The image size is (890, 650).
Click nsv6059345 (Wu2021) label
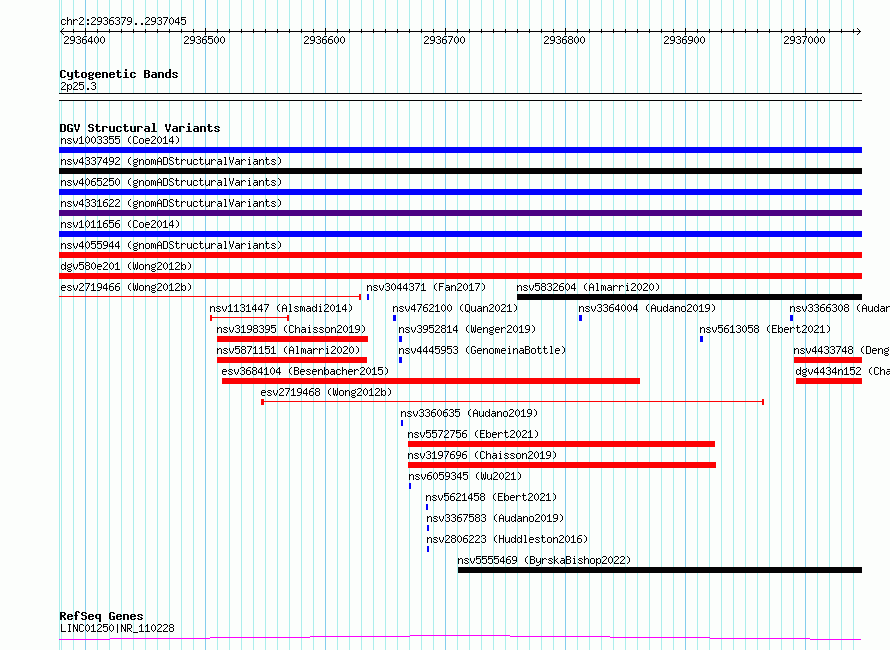[x=465, y=476]
